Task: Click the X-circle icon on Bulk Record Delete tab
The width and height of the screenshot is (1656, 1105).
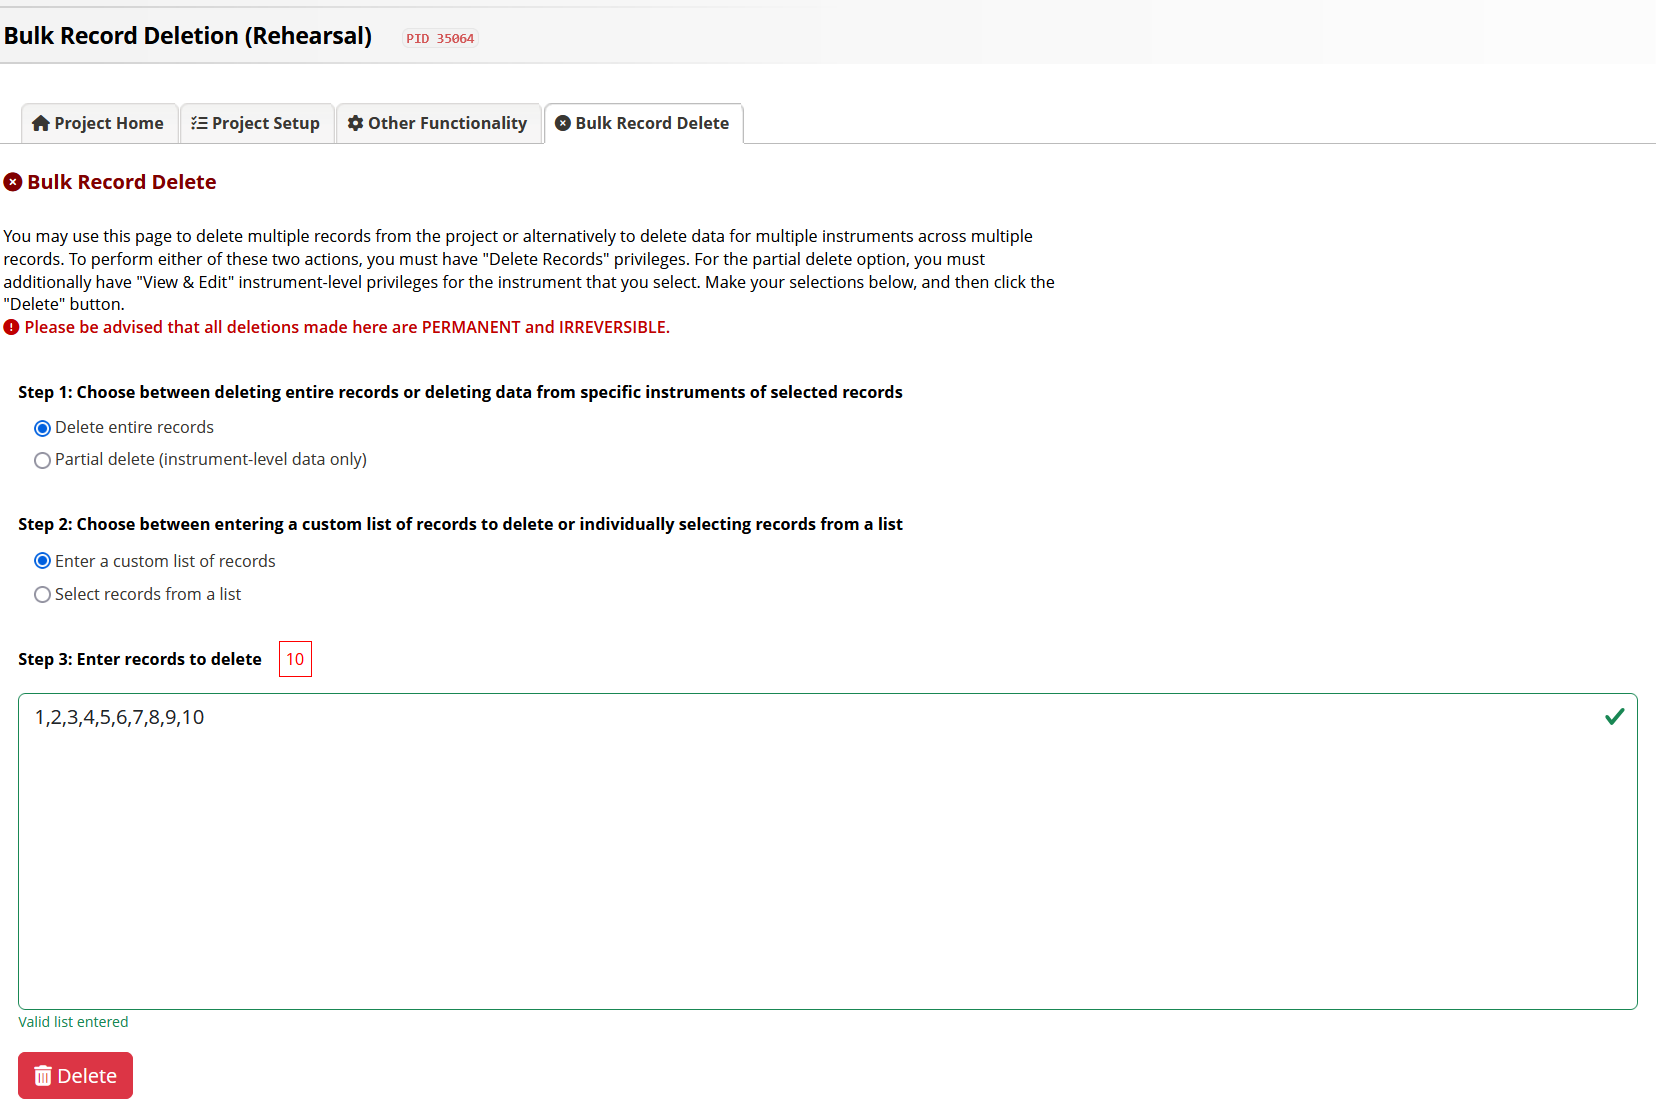Action: 563,123
